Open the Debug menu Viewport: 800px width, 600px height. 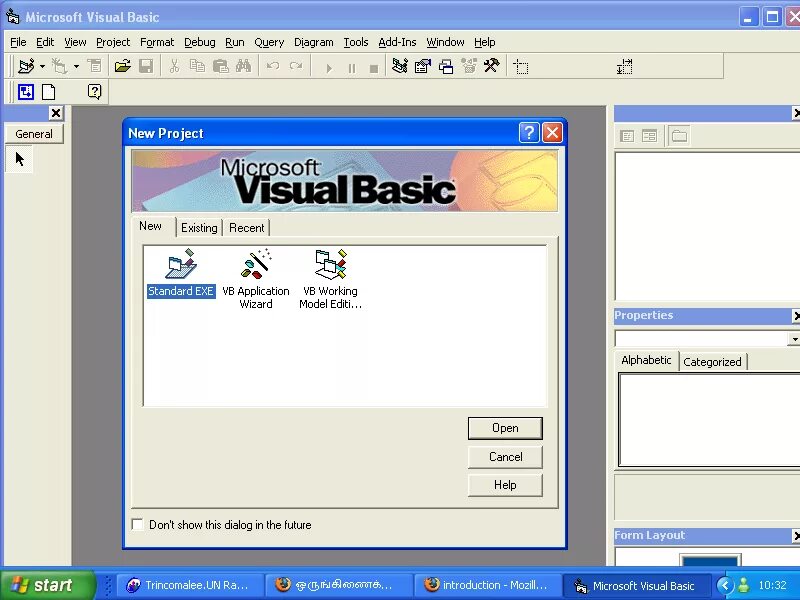tap(199, 42)
